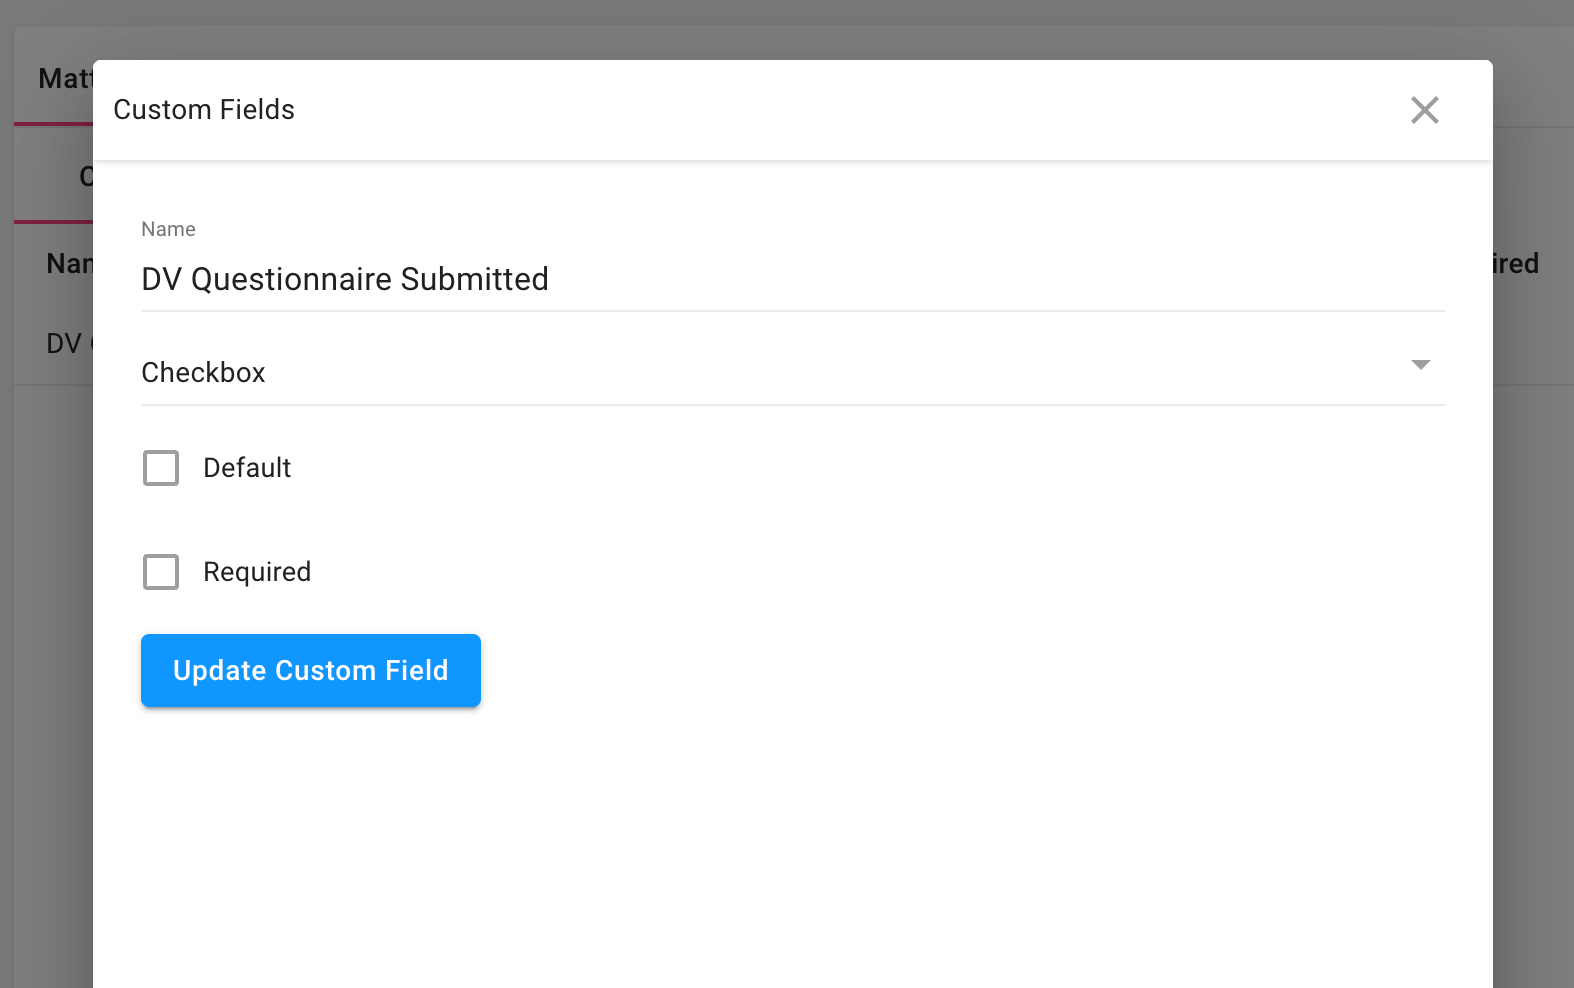
Task: Close the Custom Fields dialog
Action: [x=1424, y=110]
